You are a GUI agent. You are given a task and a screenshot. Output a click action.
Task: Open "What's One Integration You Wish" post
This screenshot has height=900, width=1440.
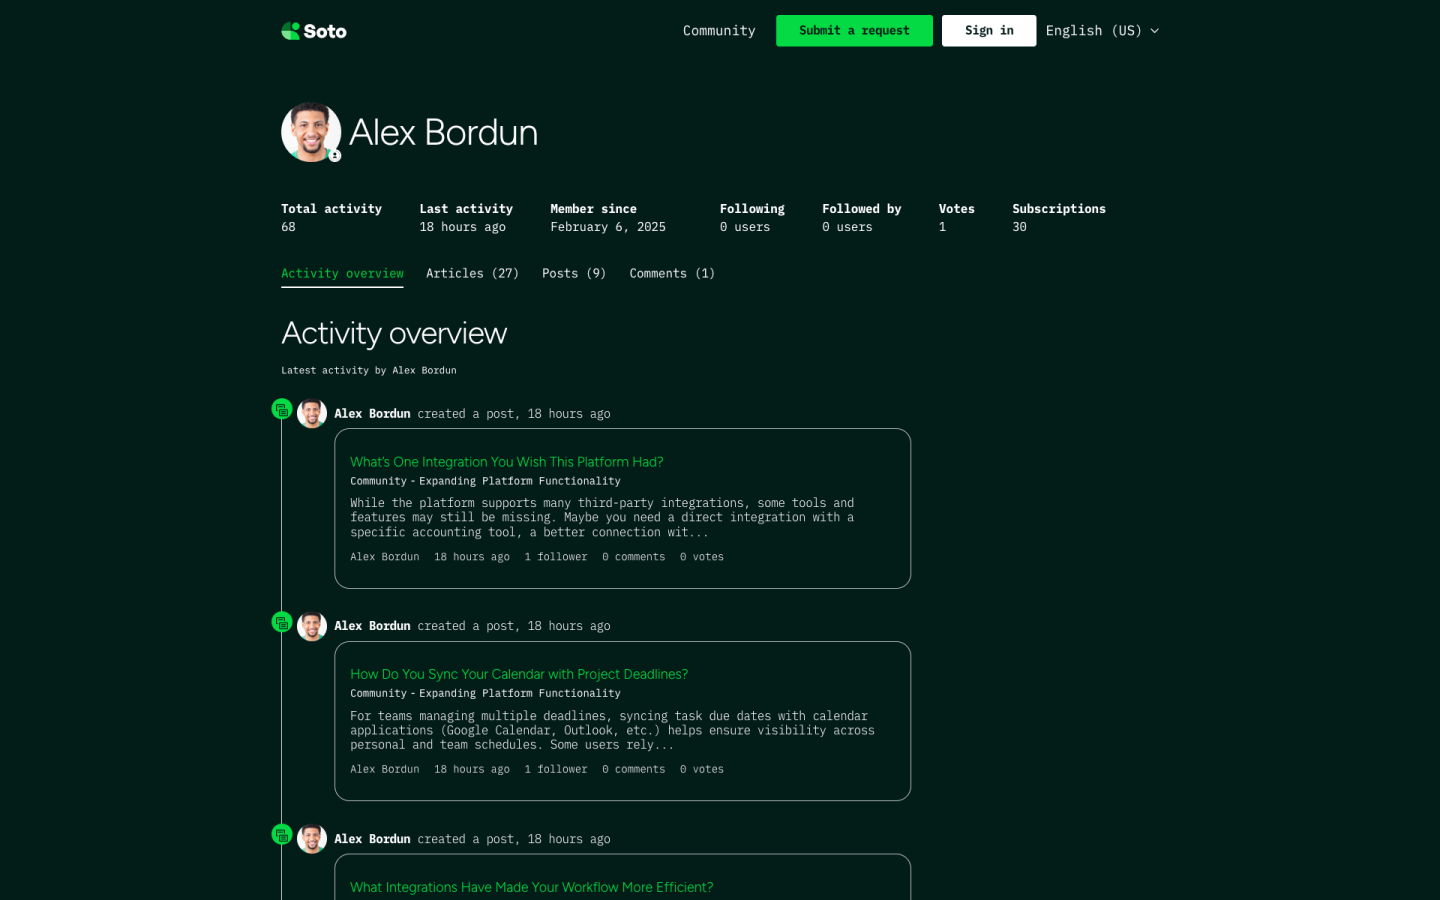coord(506,462)
